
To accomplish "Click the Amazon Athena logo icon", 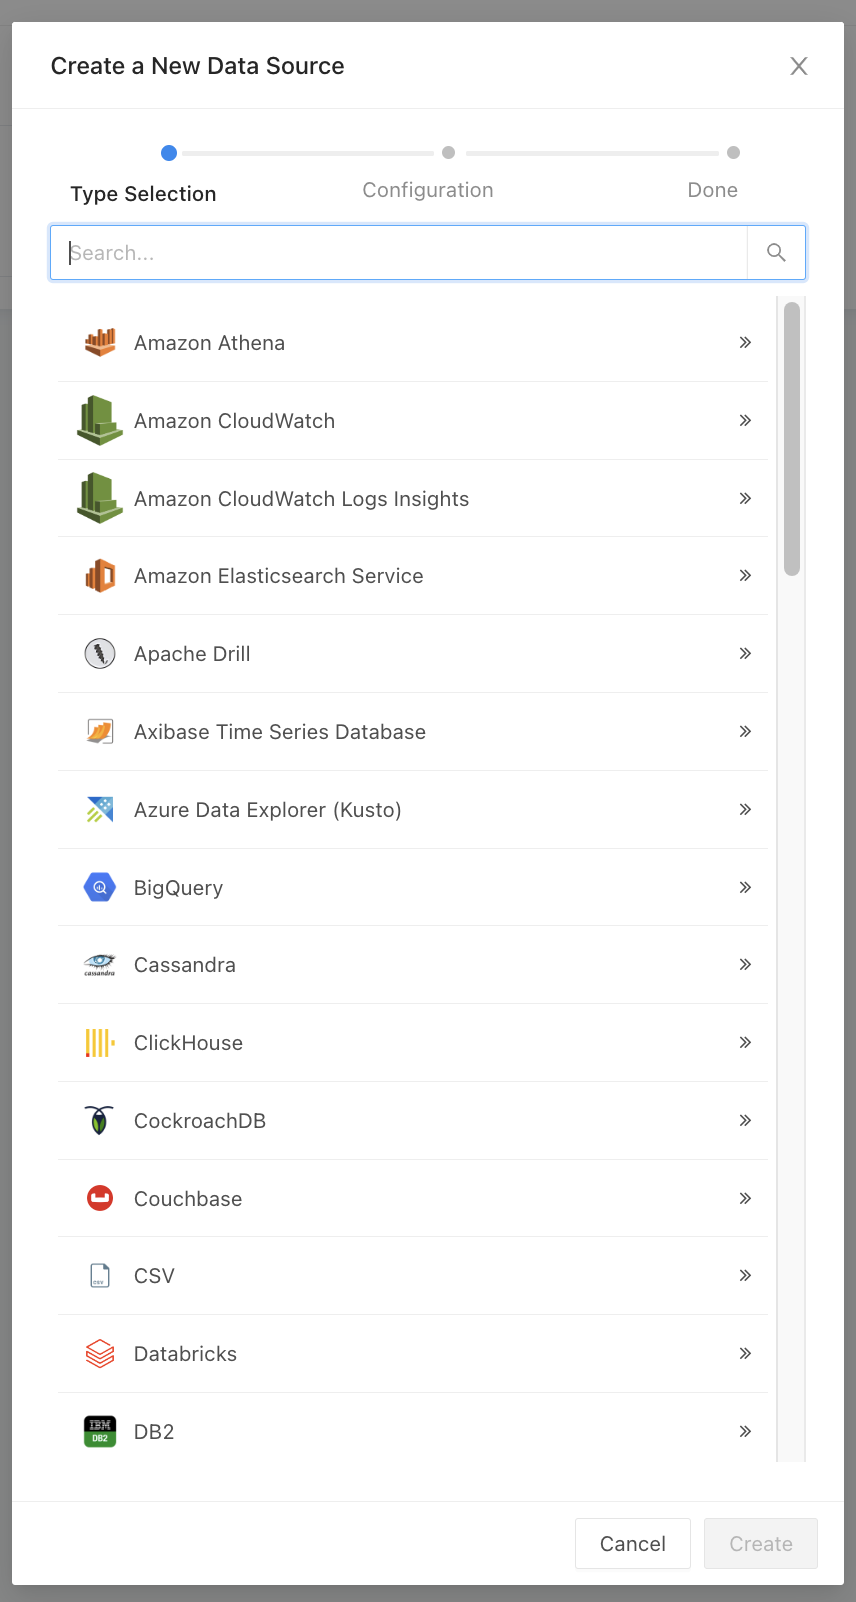I will tap(100, 342).
